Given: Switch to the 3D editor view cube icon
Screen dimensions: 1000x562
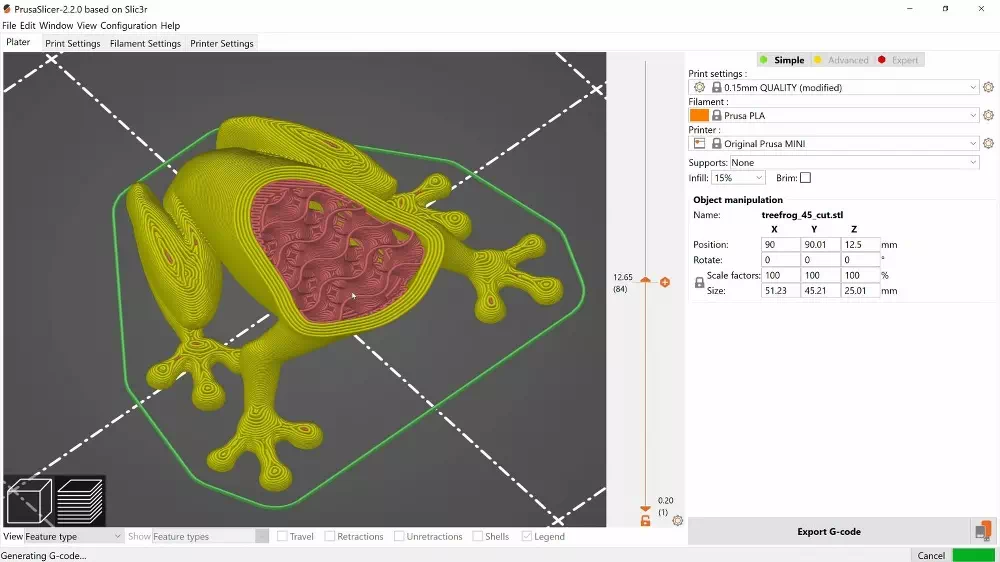Looking at the screenshot, I should [29, 501].
